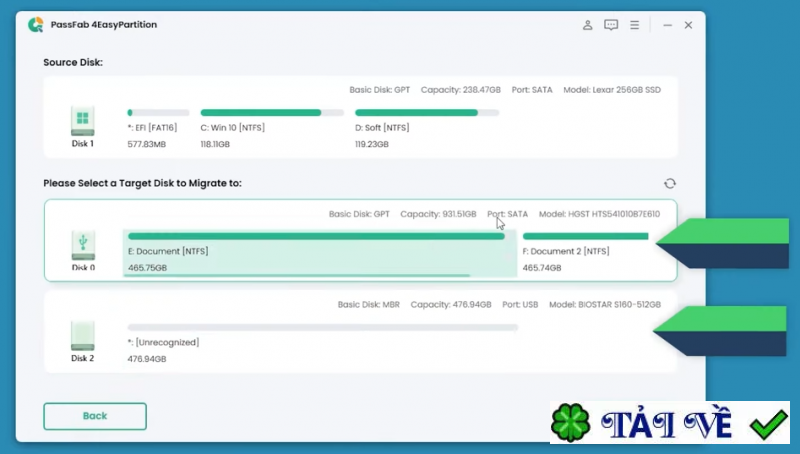This screenshot has width=800, height=454.
Task: Click the Basic Disk: MBR text
Action: click(x=368, y=305)
